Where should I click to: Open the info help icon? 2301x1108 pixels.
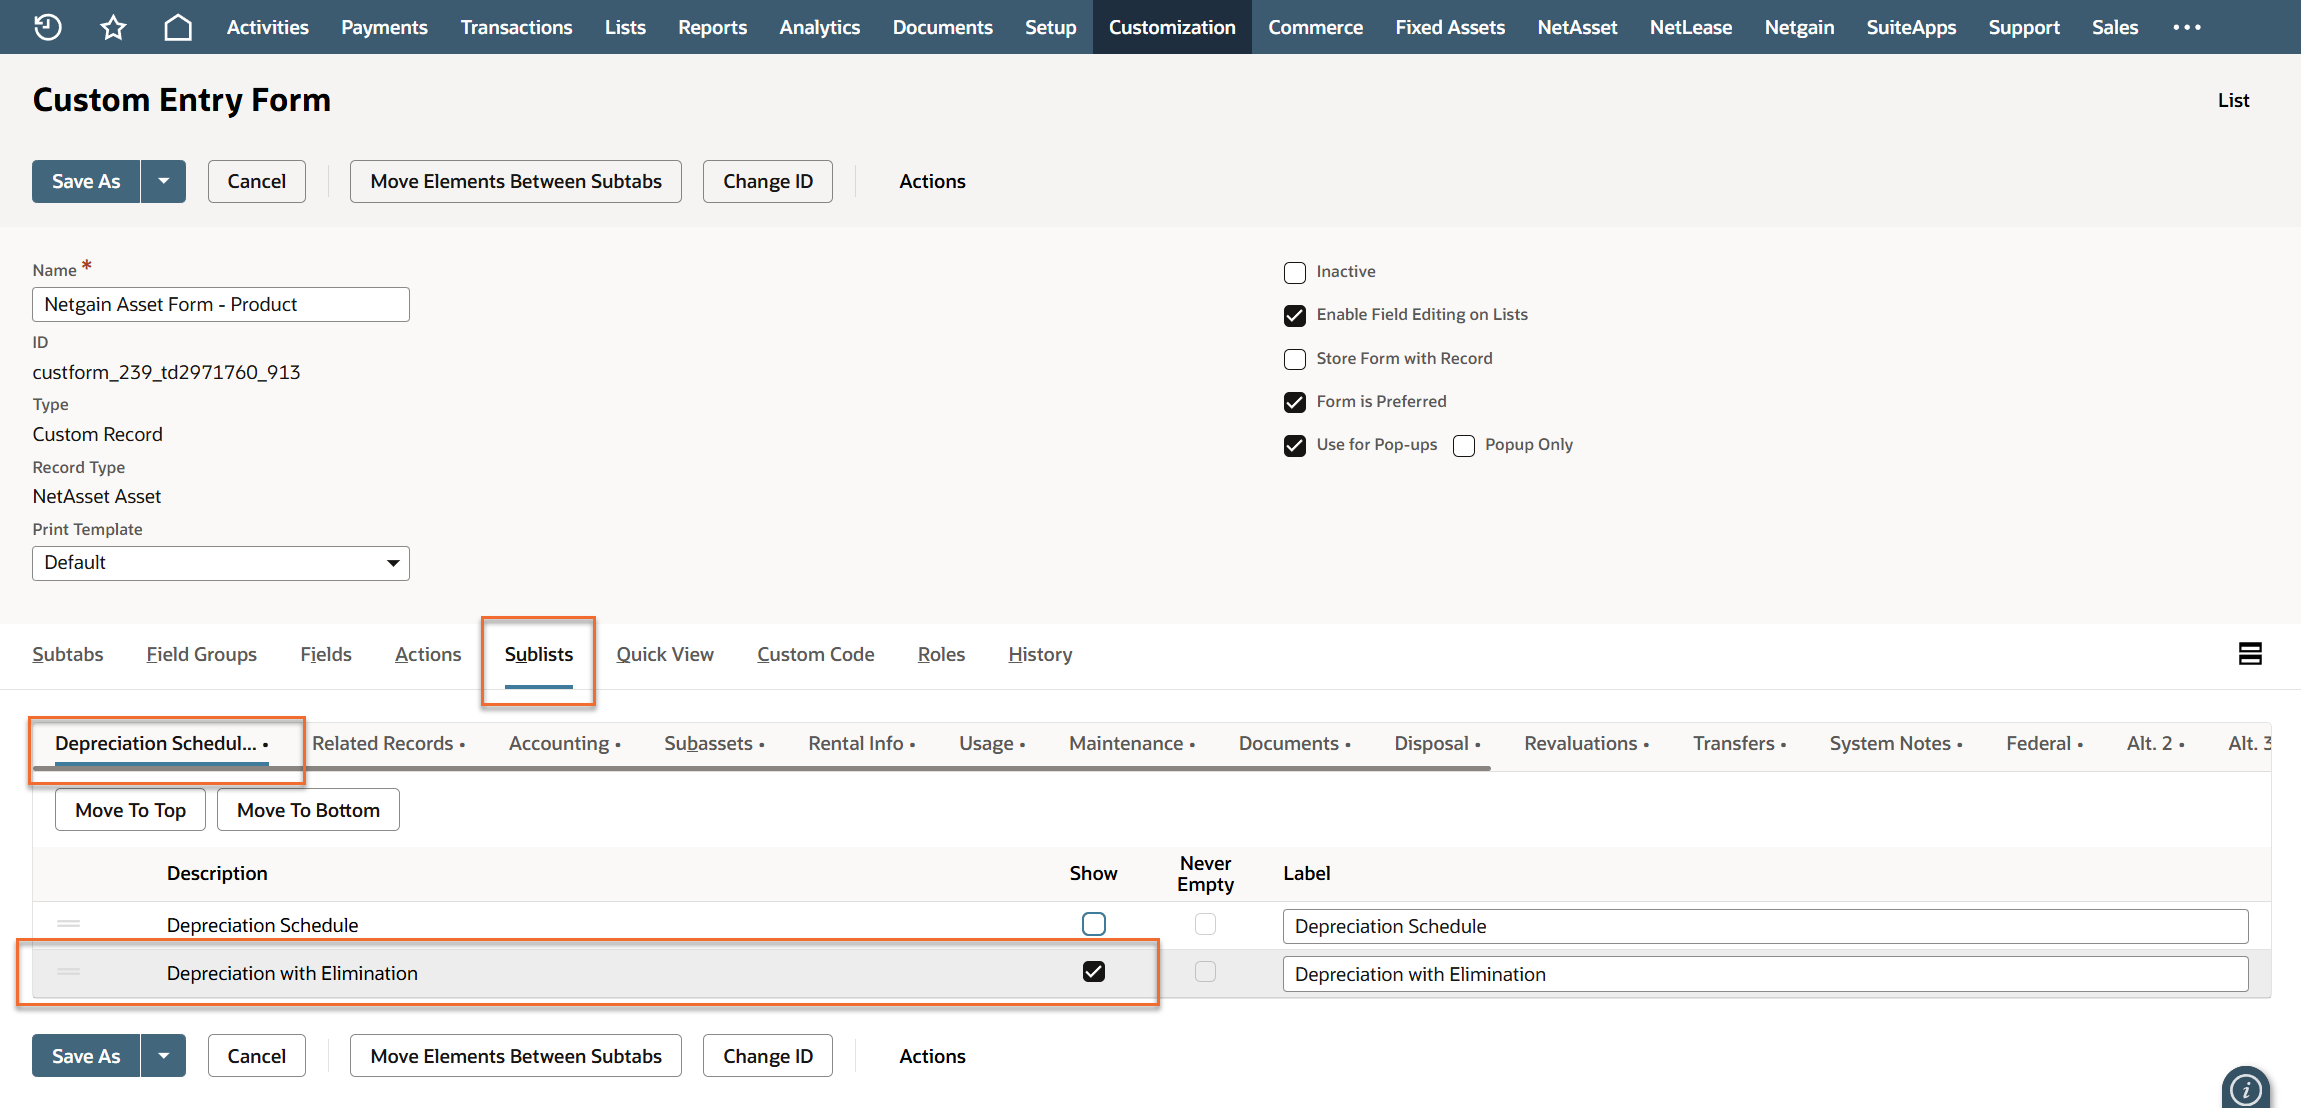point(2246,1089)
